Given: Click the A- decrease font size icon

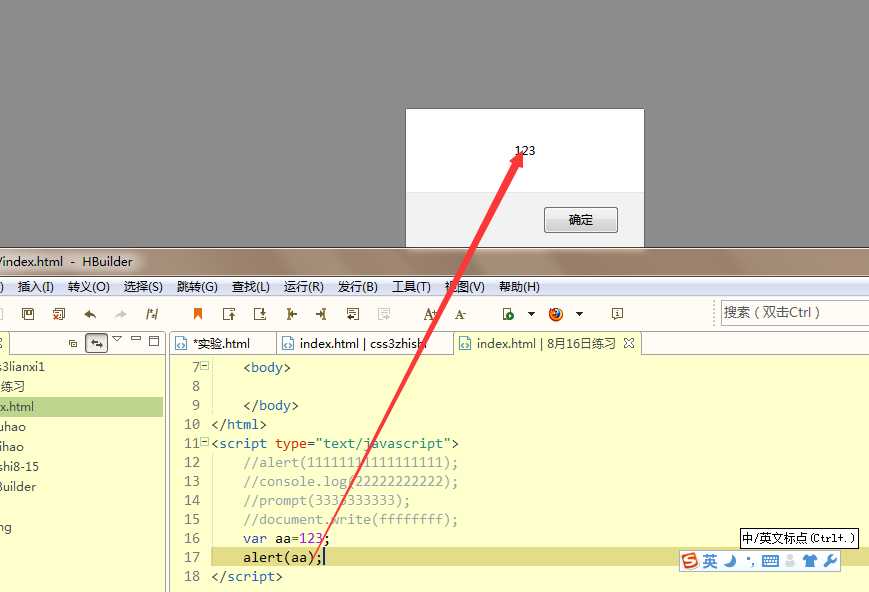Looking at the screenshot, I should [x=460, y=314].
